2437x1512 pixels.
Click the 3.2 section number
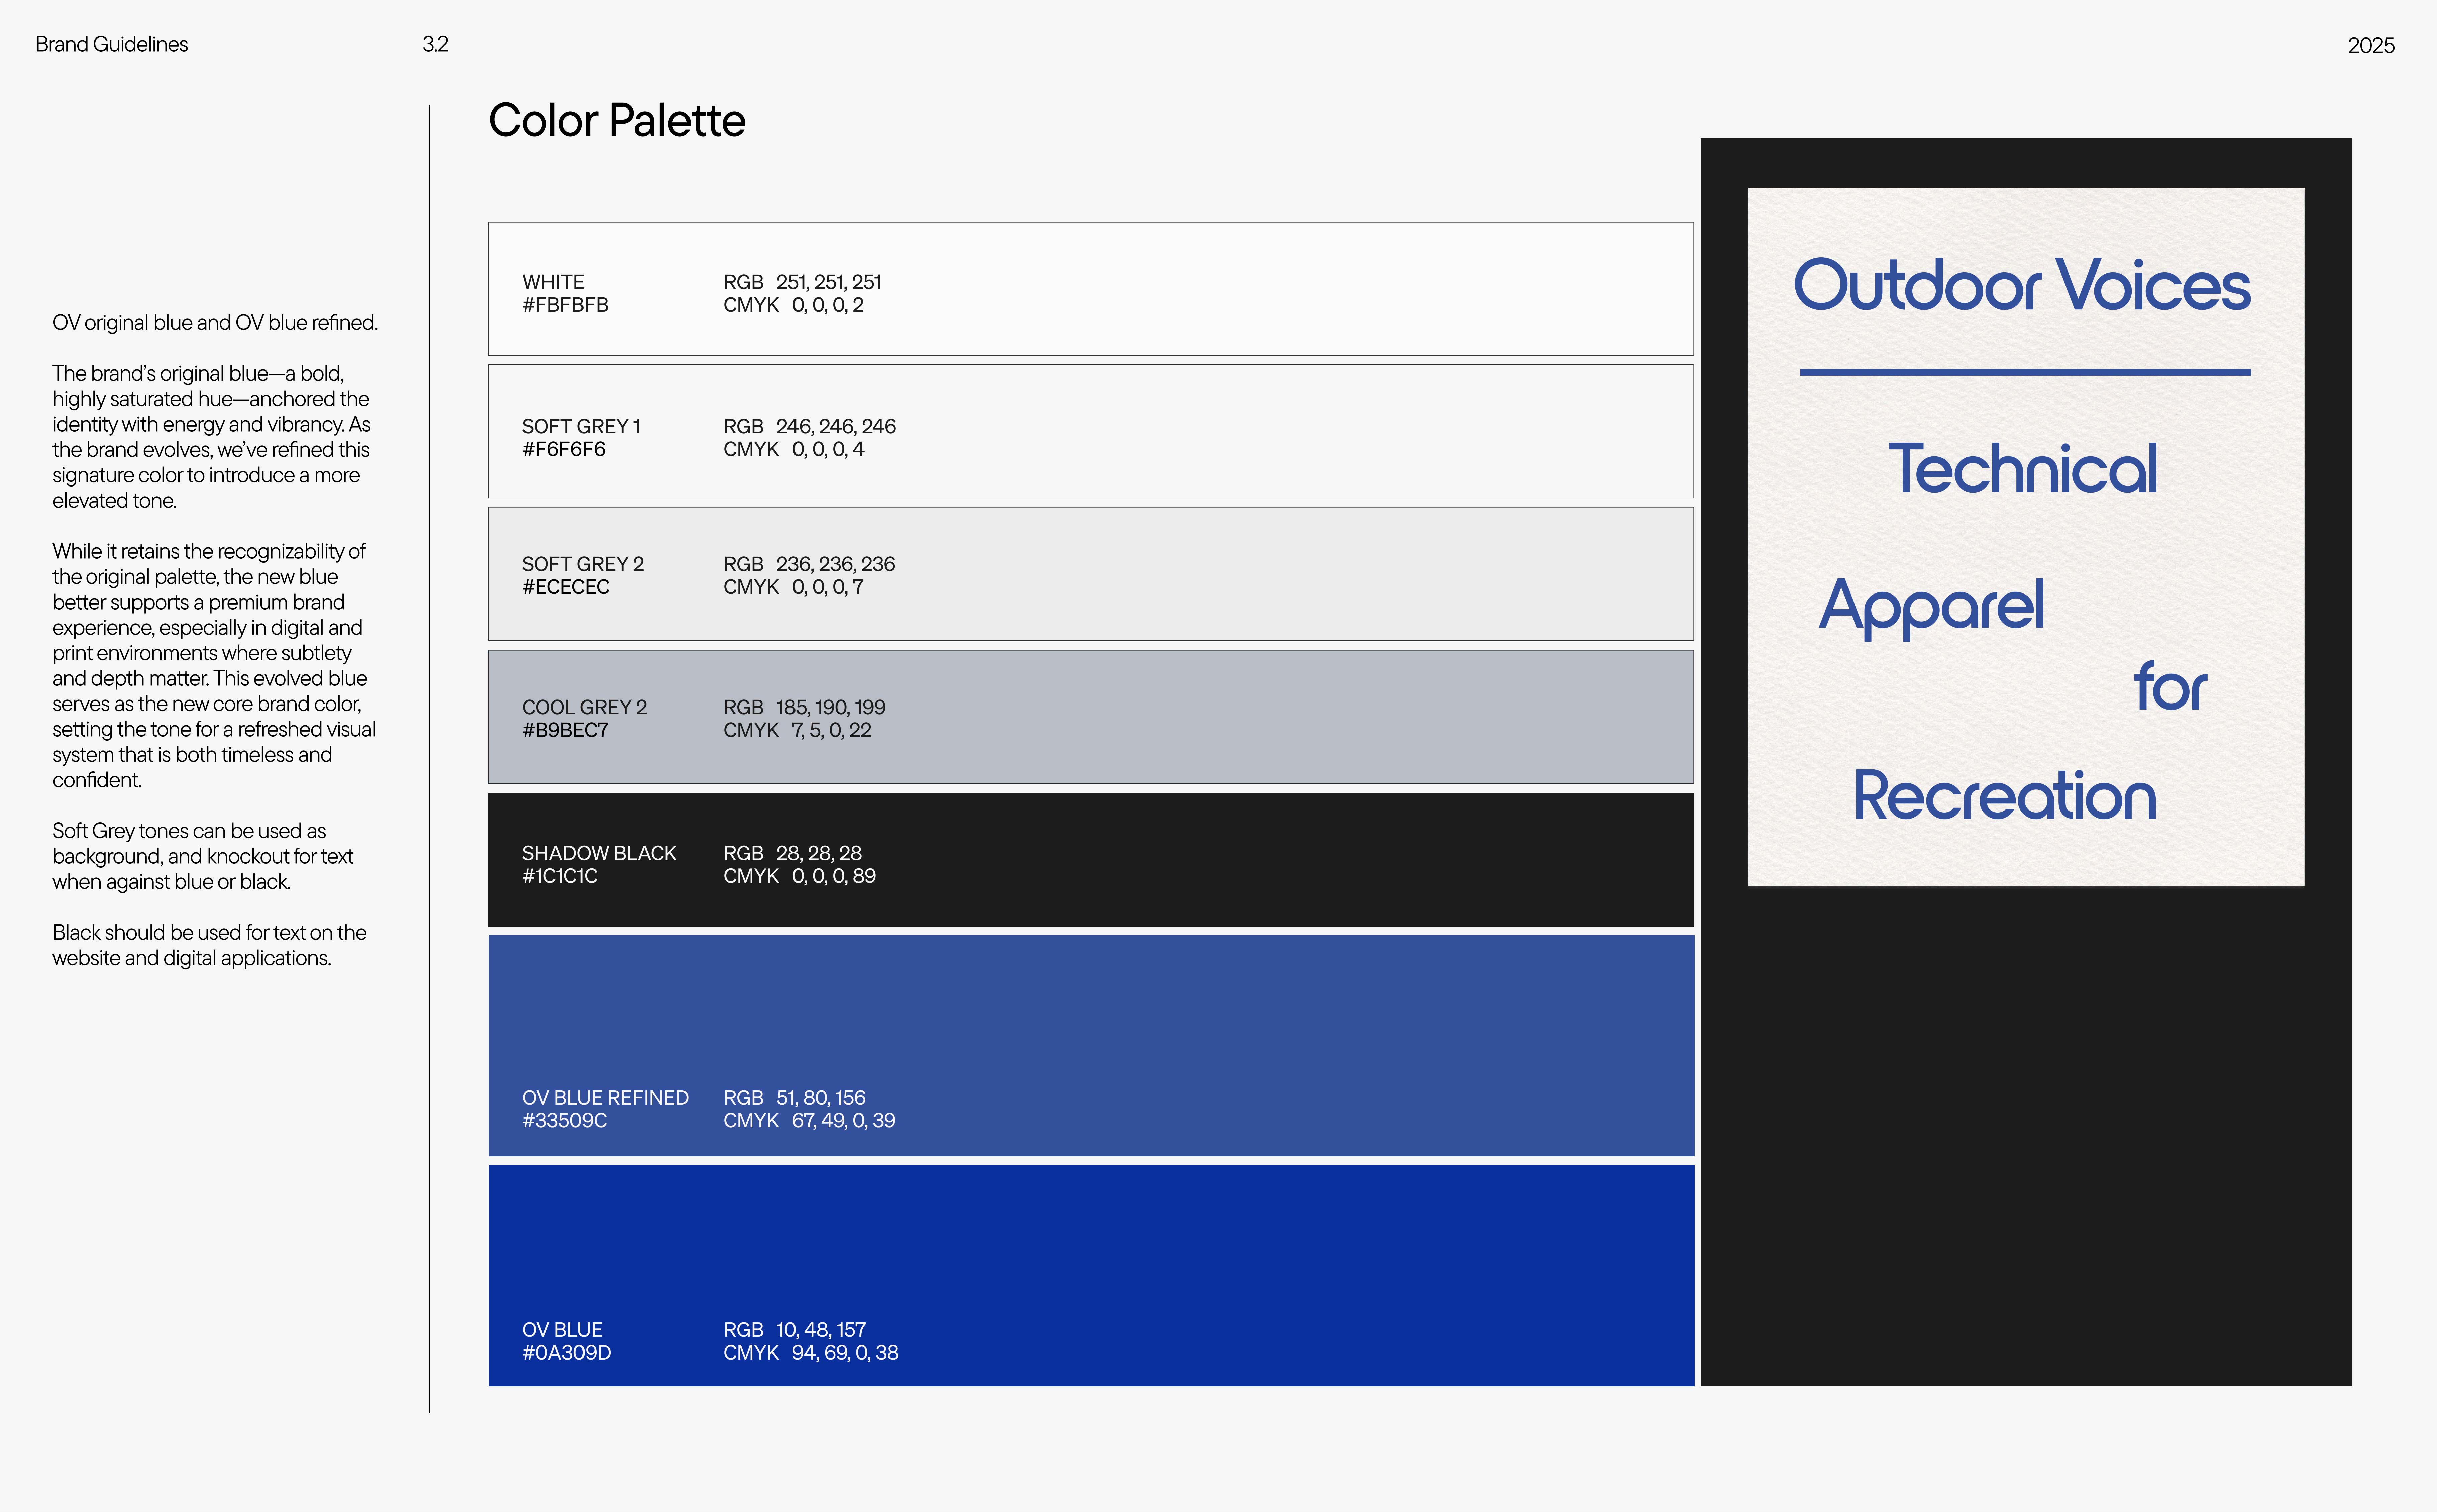click(x=435, y=44)
